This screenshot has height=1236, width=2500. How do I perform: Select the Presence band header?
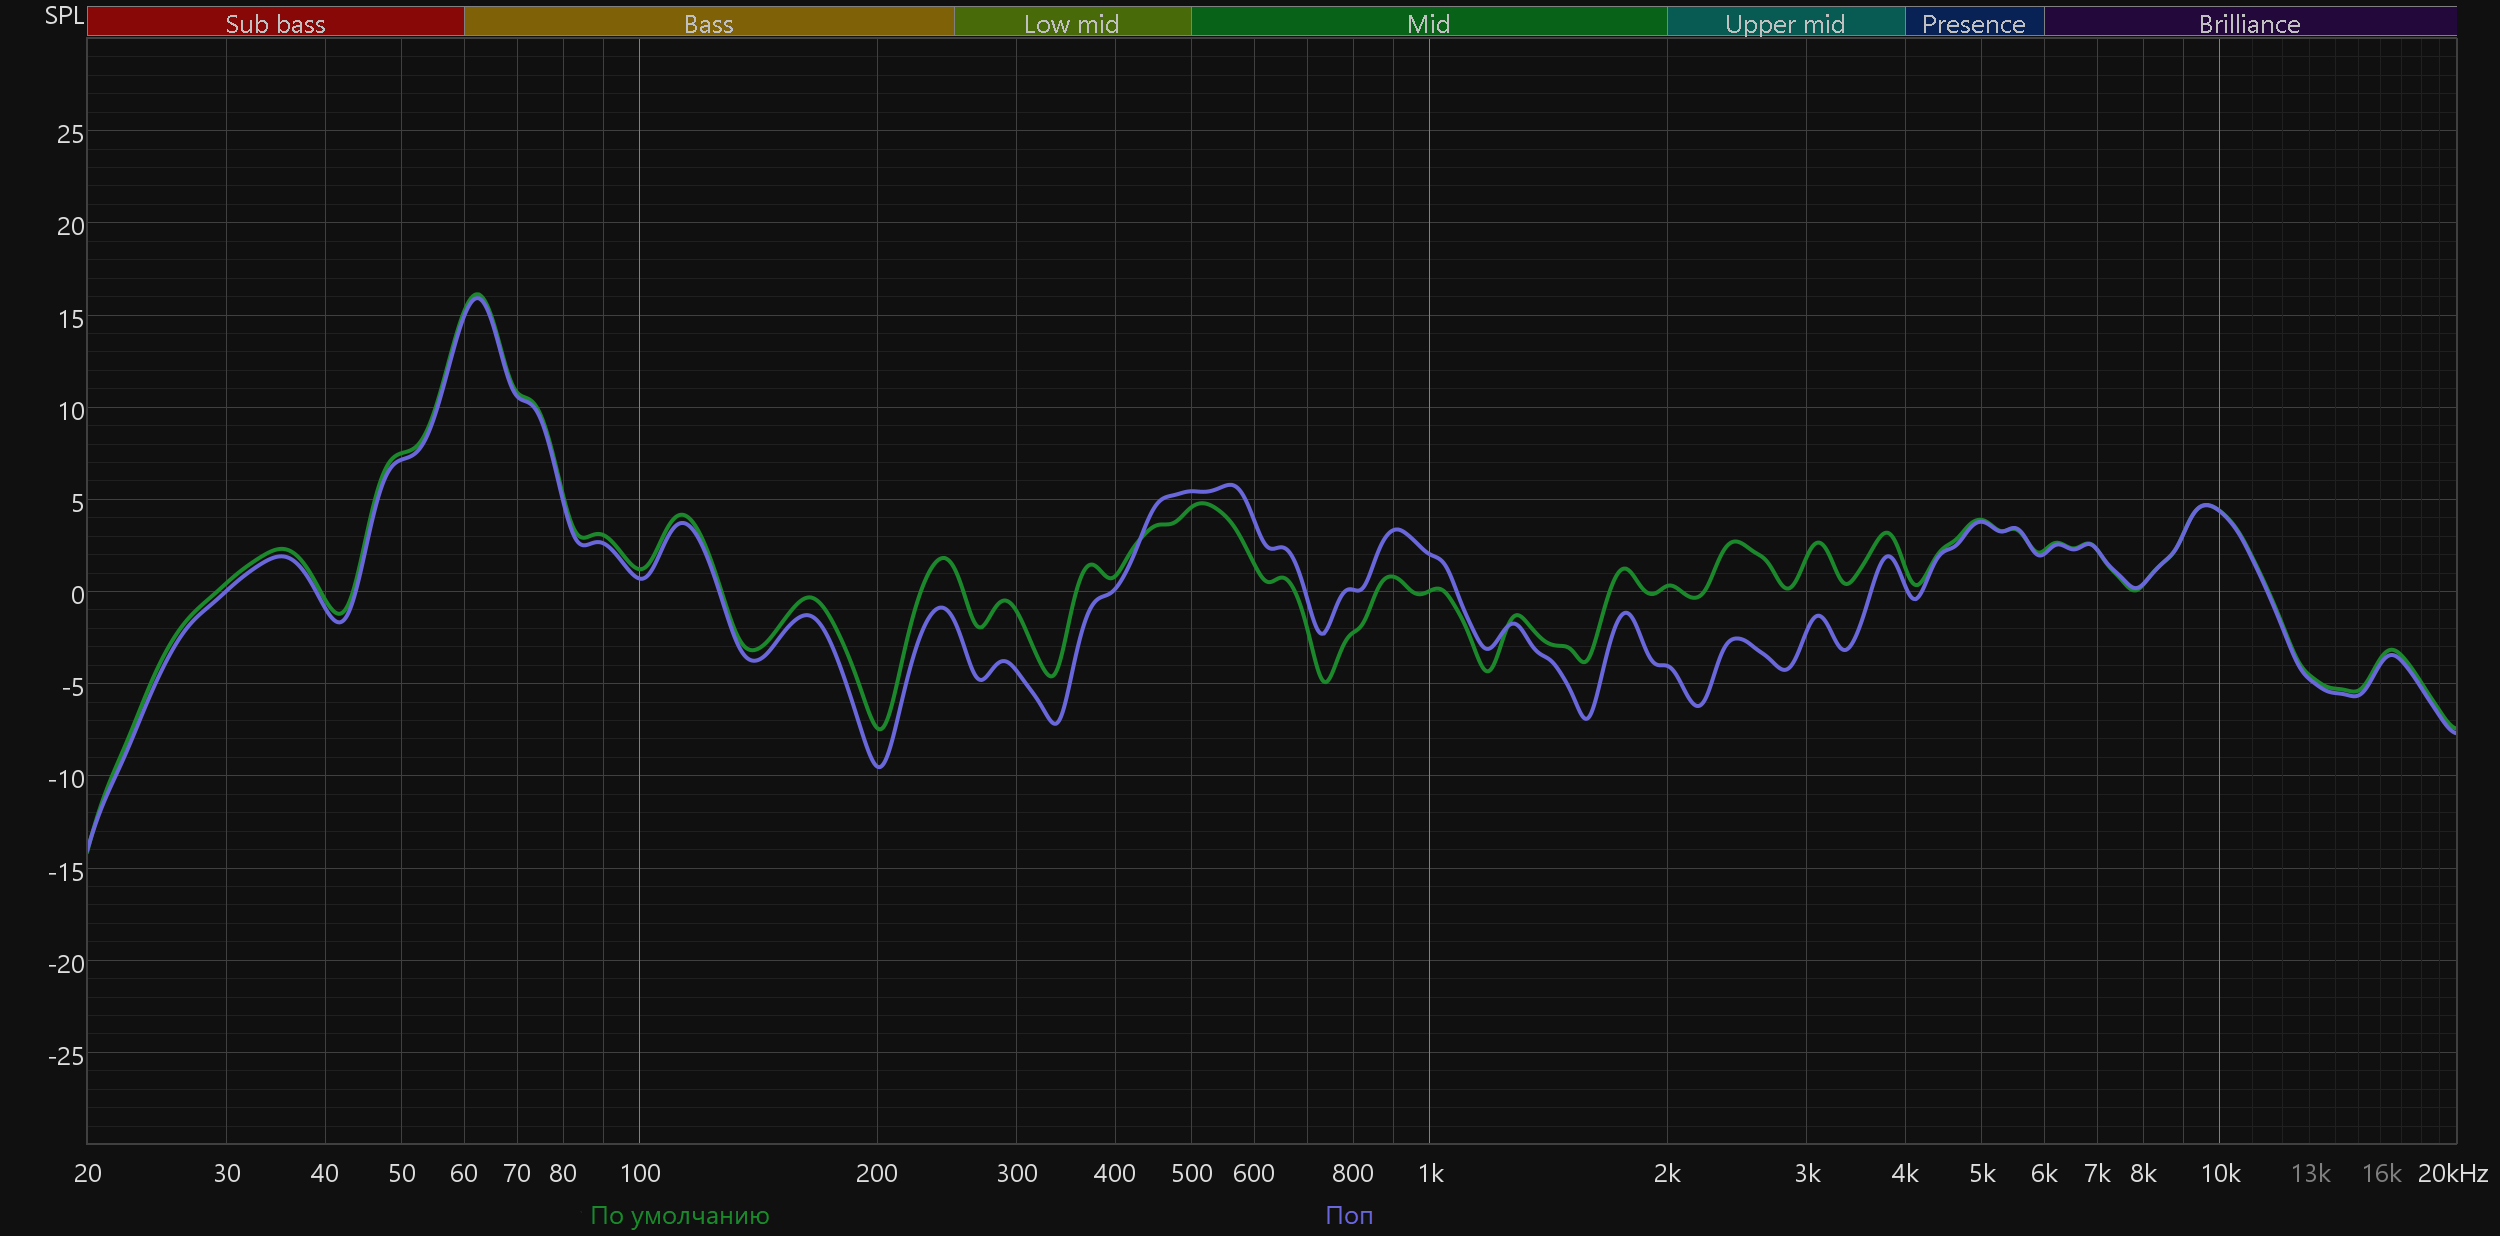1973,23
